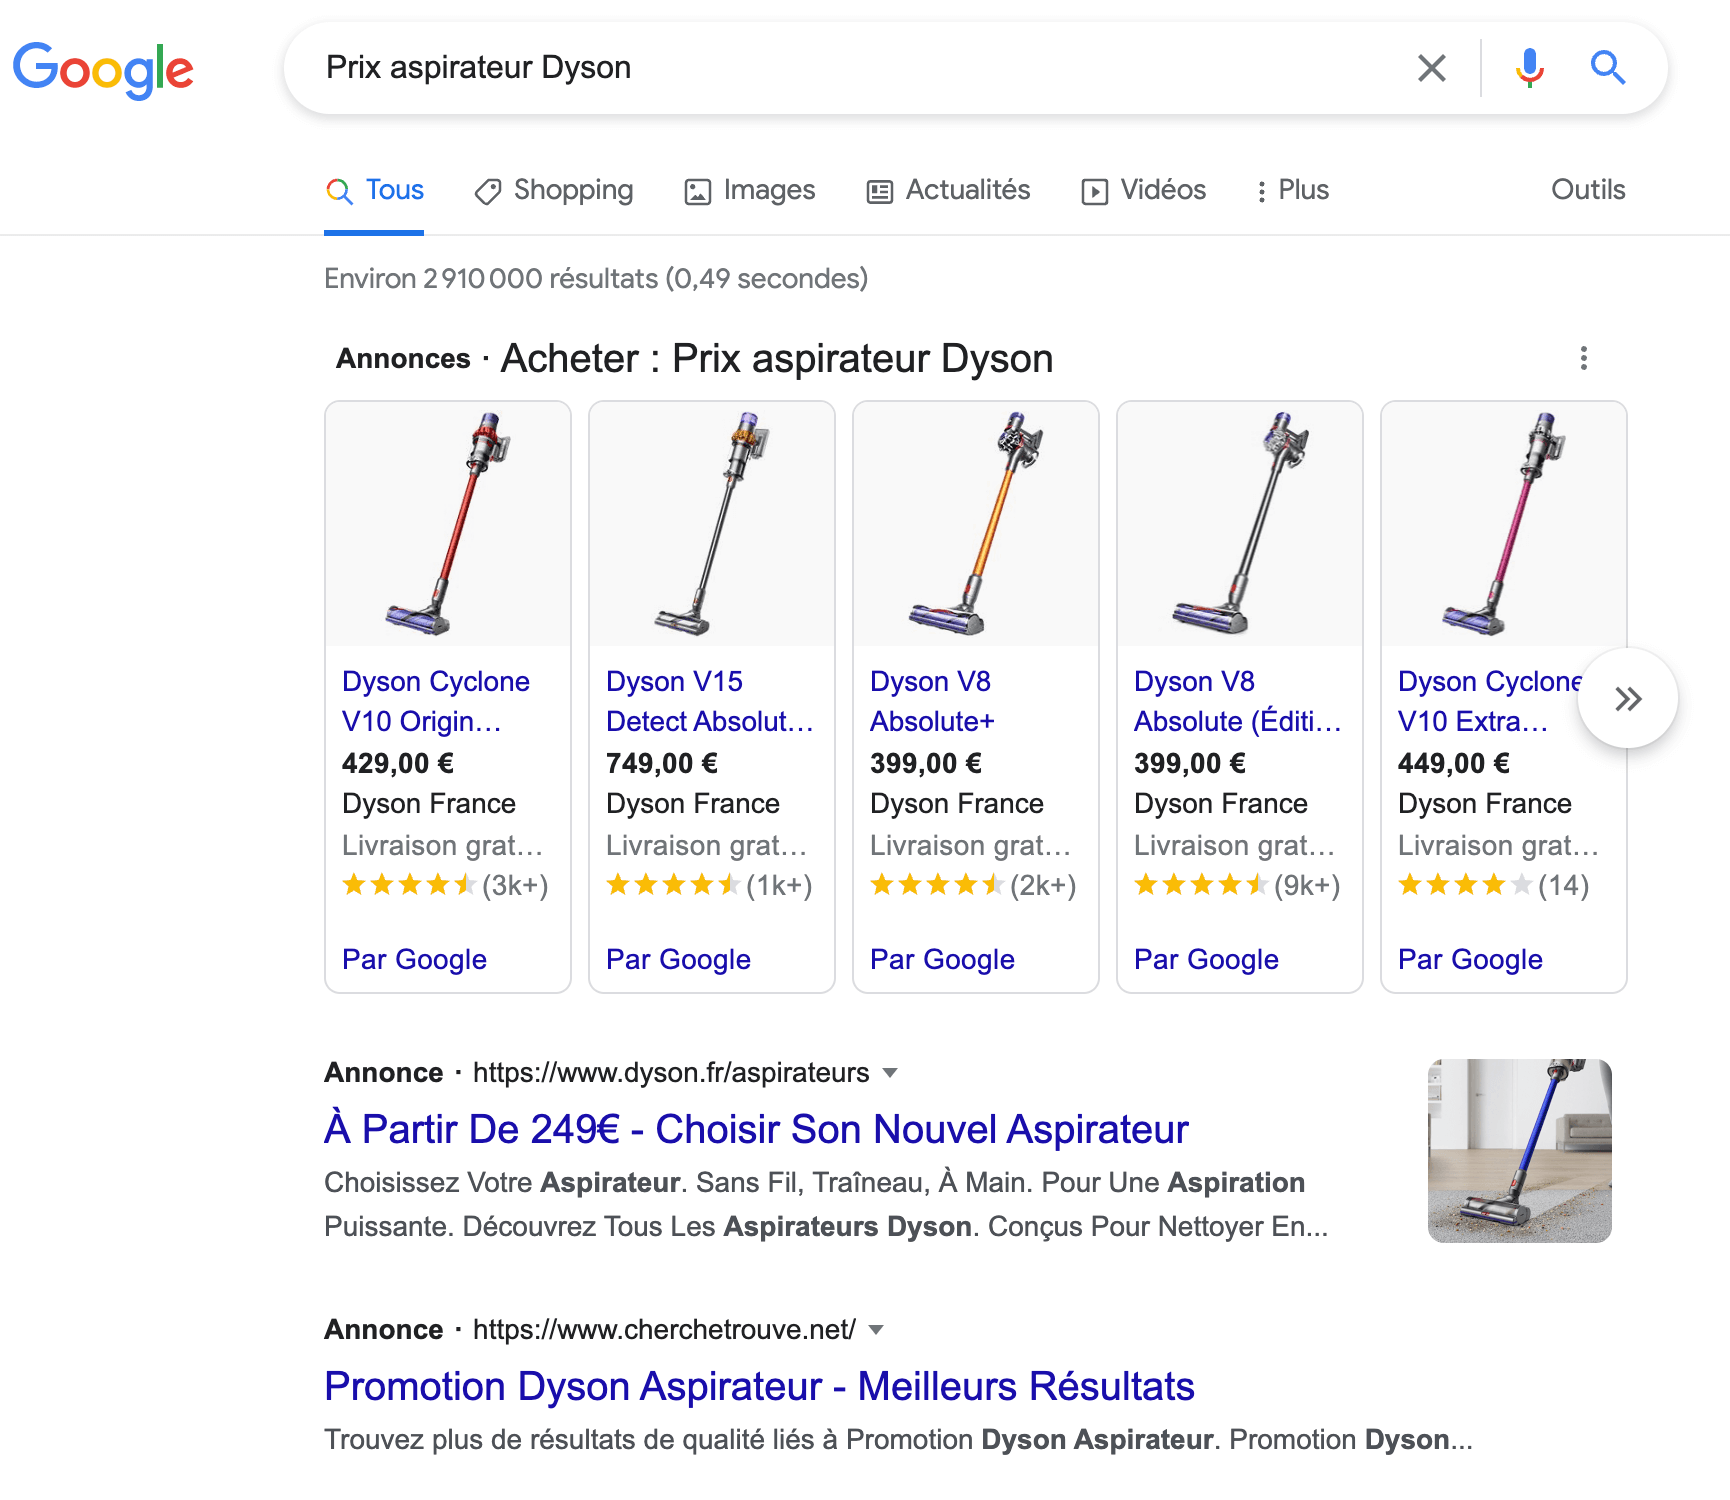Open the Plus menu

[x=1302, y=190]
